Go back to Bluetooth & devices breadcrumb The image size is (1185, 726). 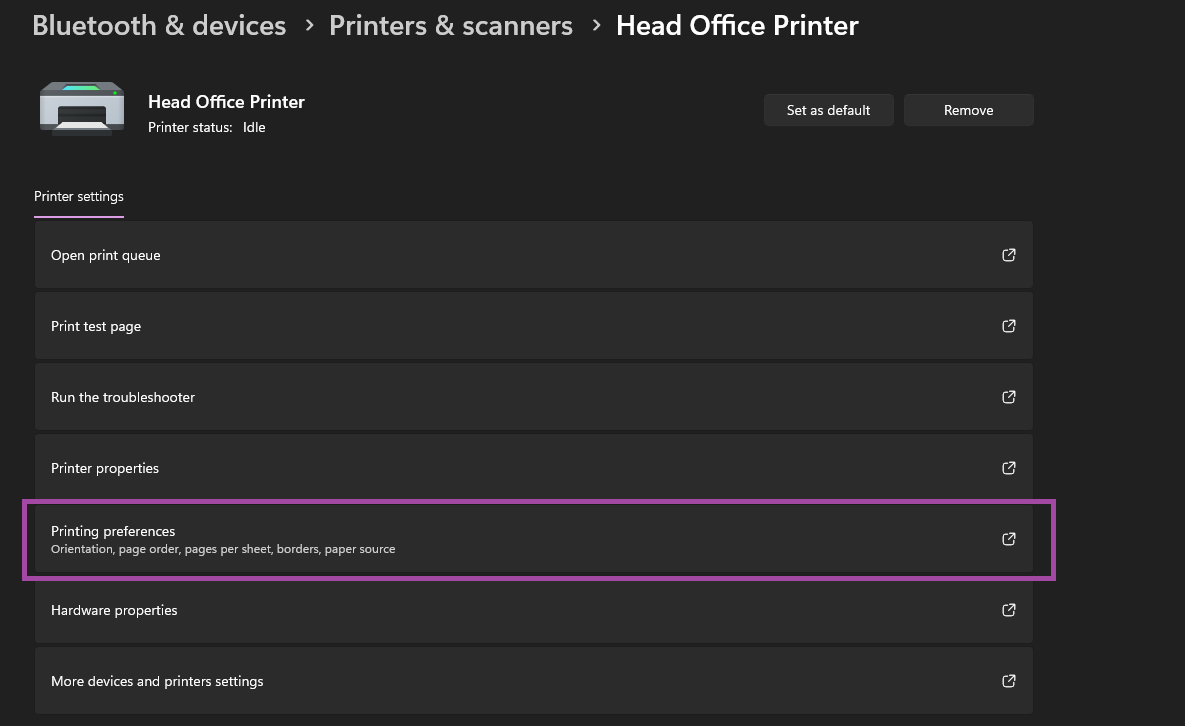coord(159,25)
